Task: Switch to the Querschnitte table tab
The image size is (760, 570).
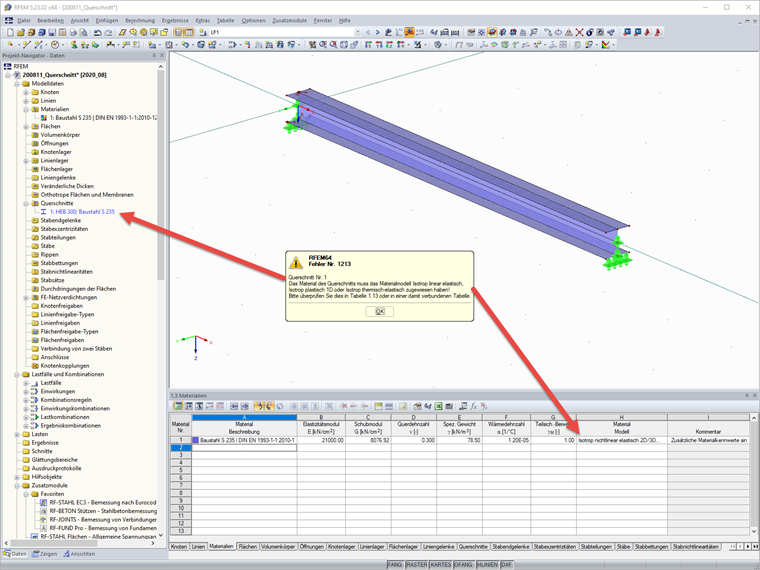Action: click(473, 546)
